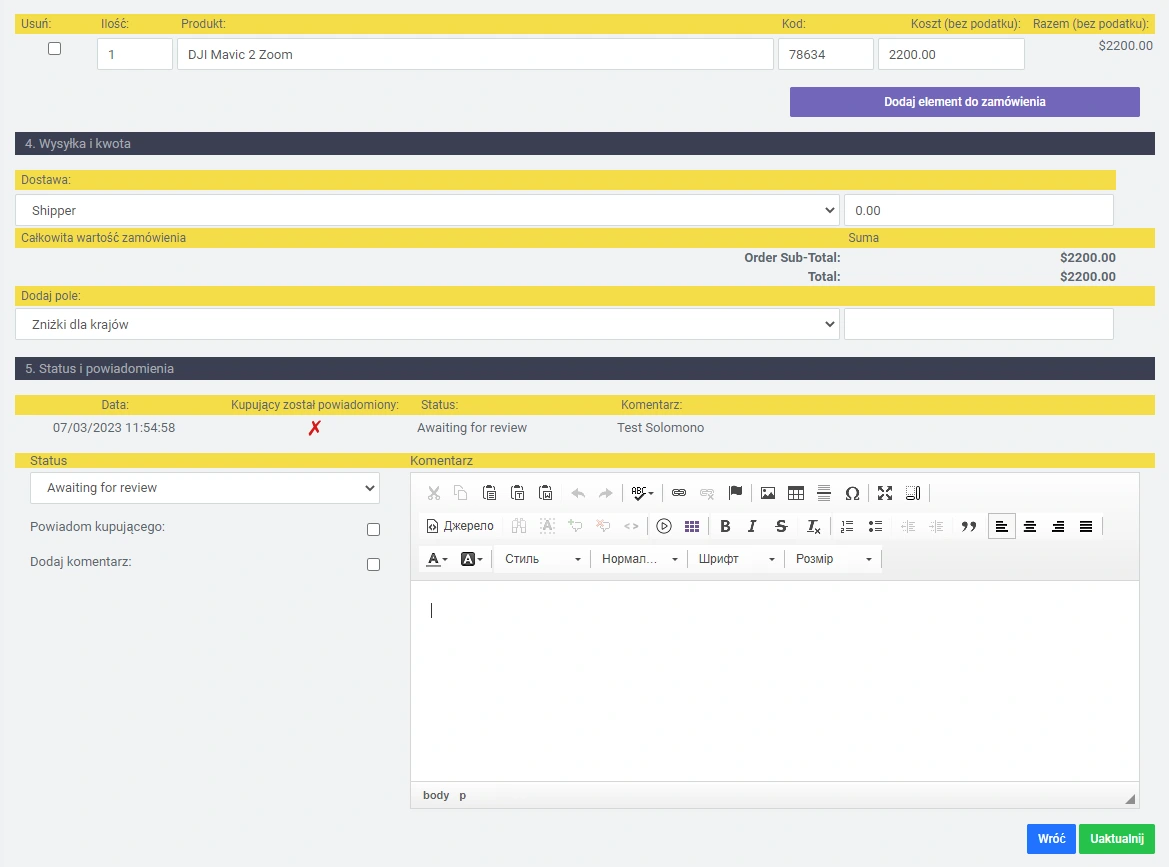Check the Usuń checkbox for DJI Mavic
Screen dimensions: 1169x867
tap(55, 48)
